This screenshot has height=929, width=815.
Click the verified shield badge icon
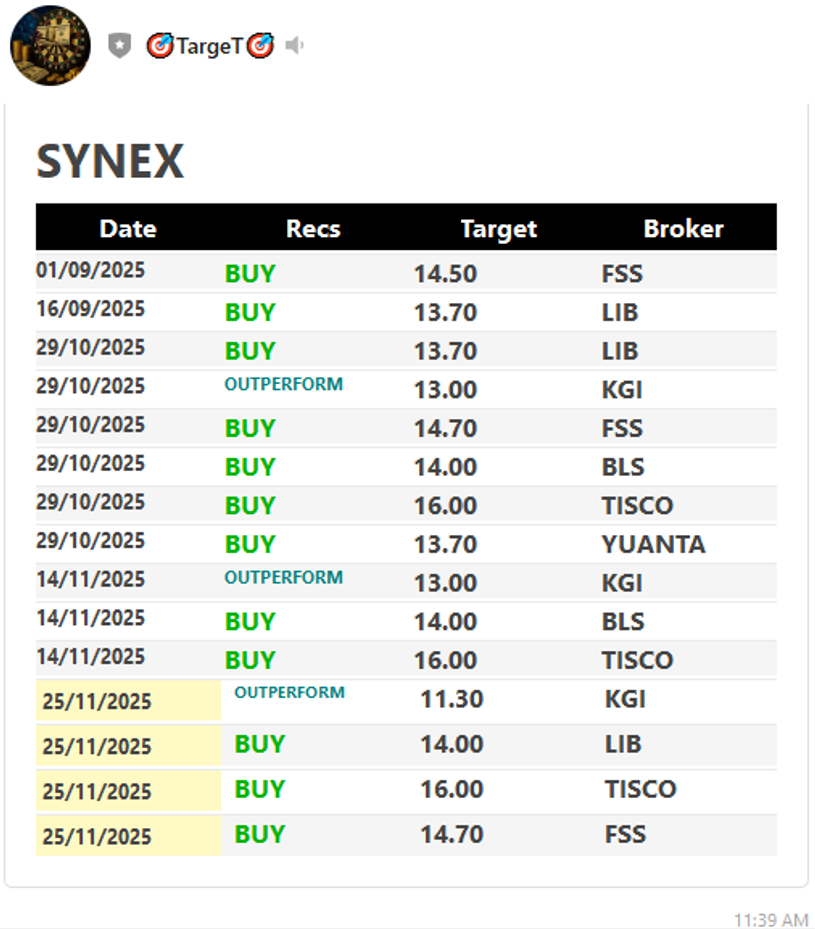pos(120,45)
